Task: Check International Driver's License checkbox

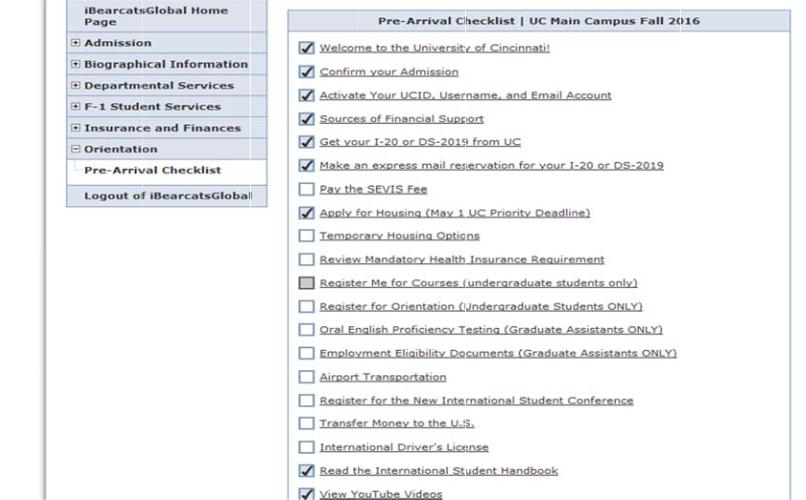Action: pyautogui.click(x=306, y=447)
